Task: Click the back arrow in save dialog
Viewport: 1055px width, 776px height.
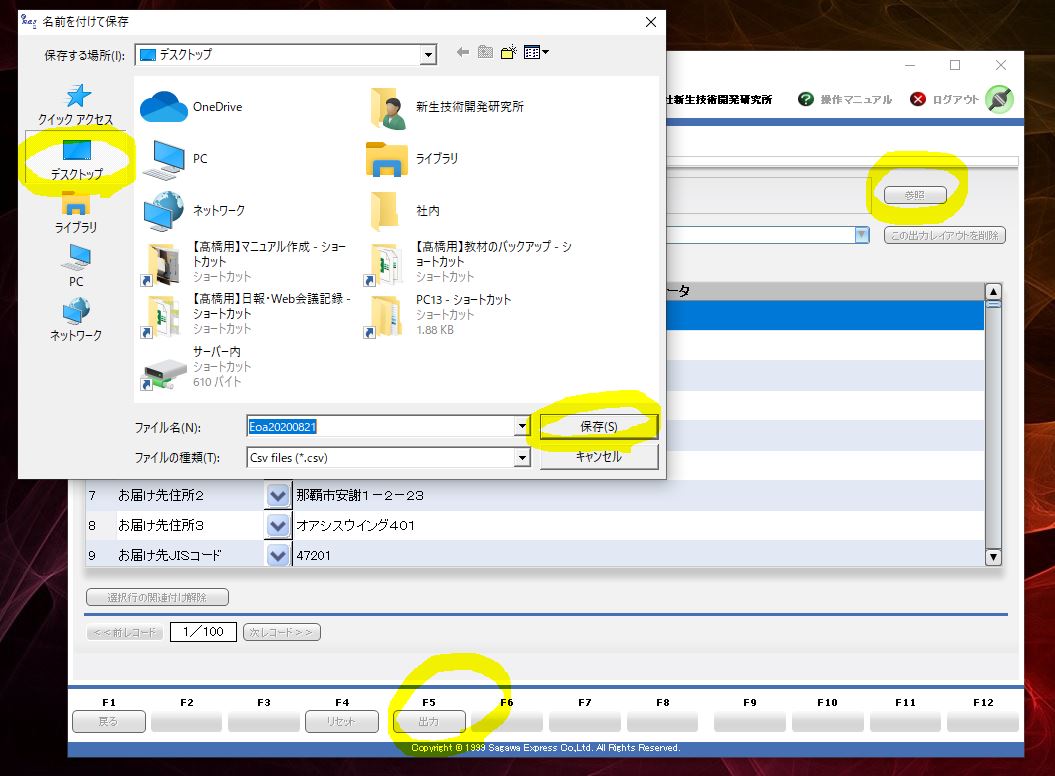Action: (x=462, y=53)
